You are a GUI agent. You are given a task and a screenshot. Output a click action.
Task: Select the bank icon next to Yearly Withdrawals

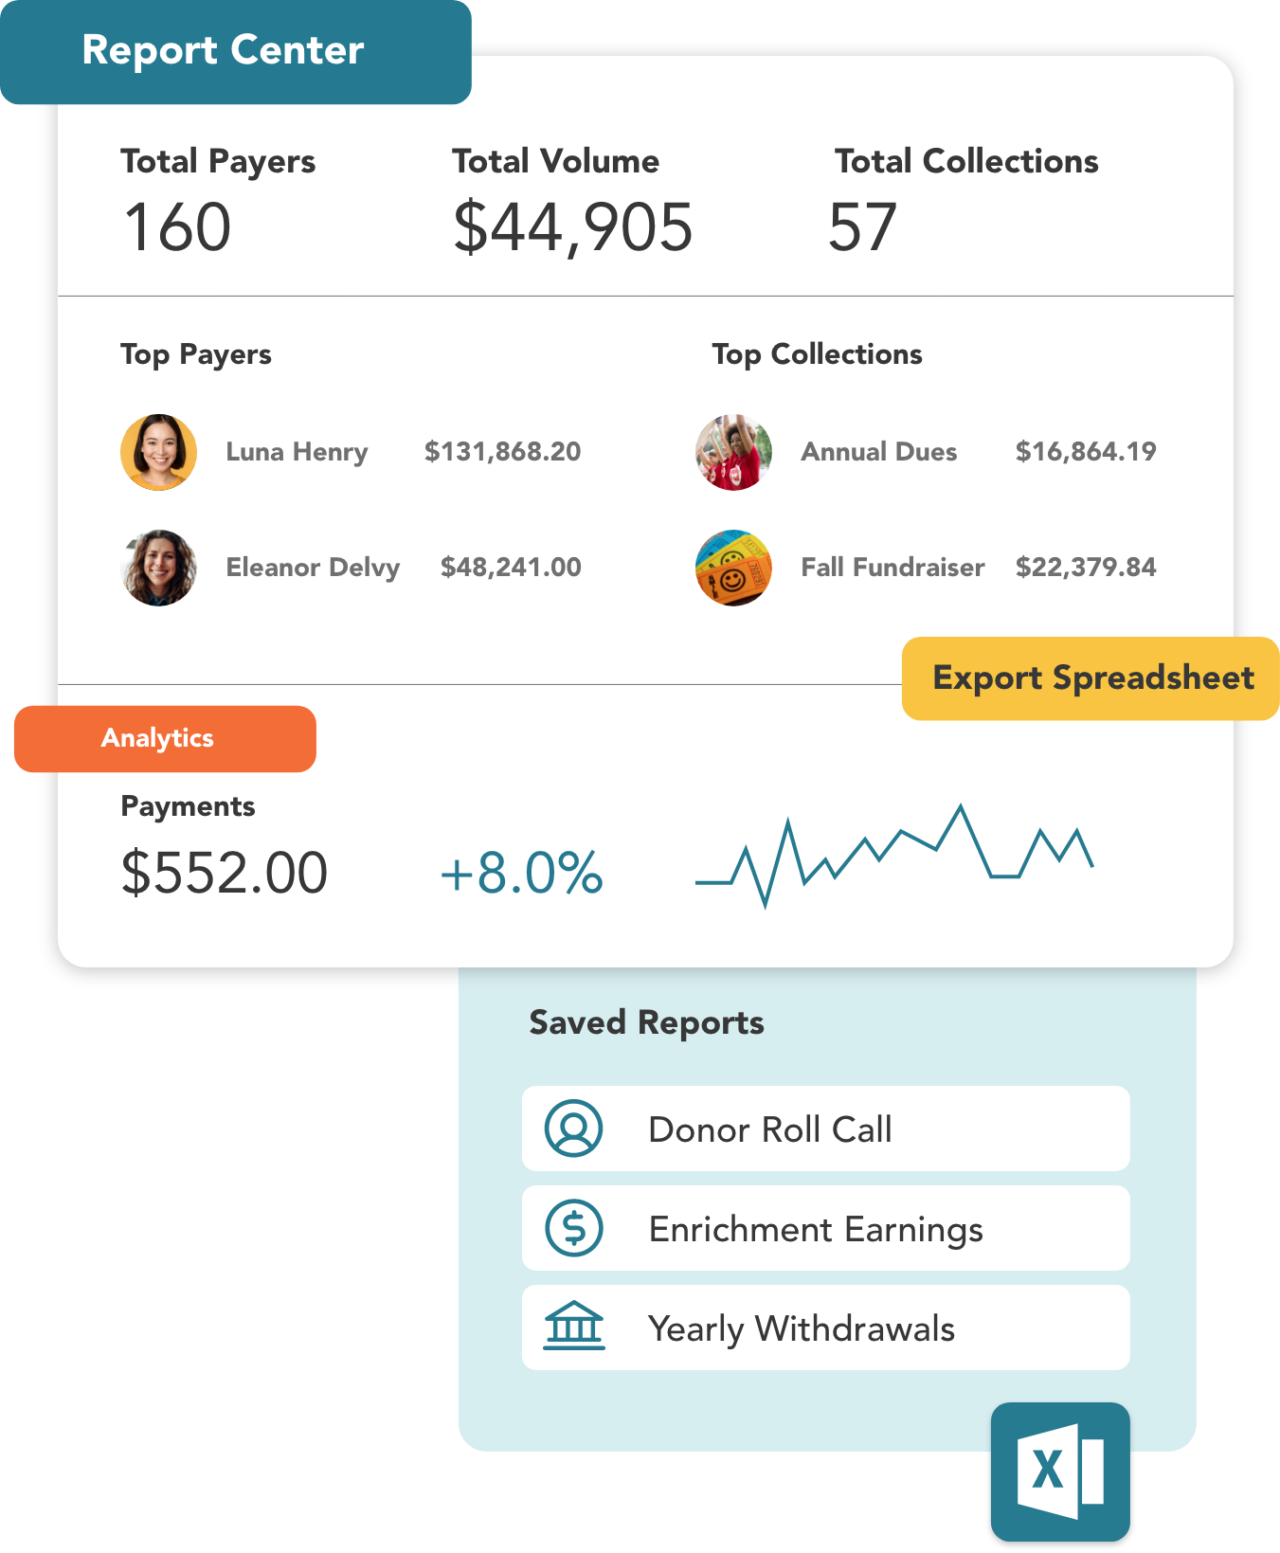(572, 1327)
